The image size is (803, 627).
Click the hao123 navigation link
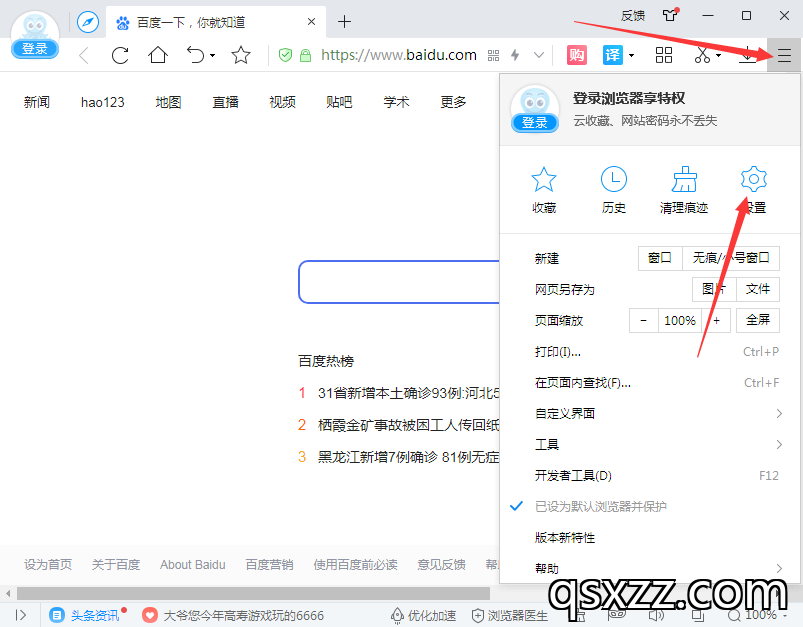(x=102, y=102)
